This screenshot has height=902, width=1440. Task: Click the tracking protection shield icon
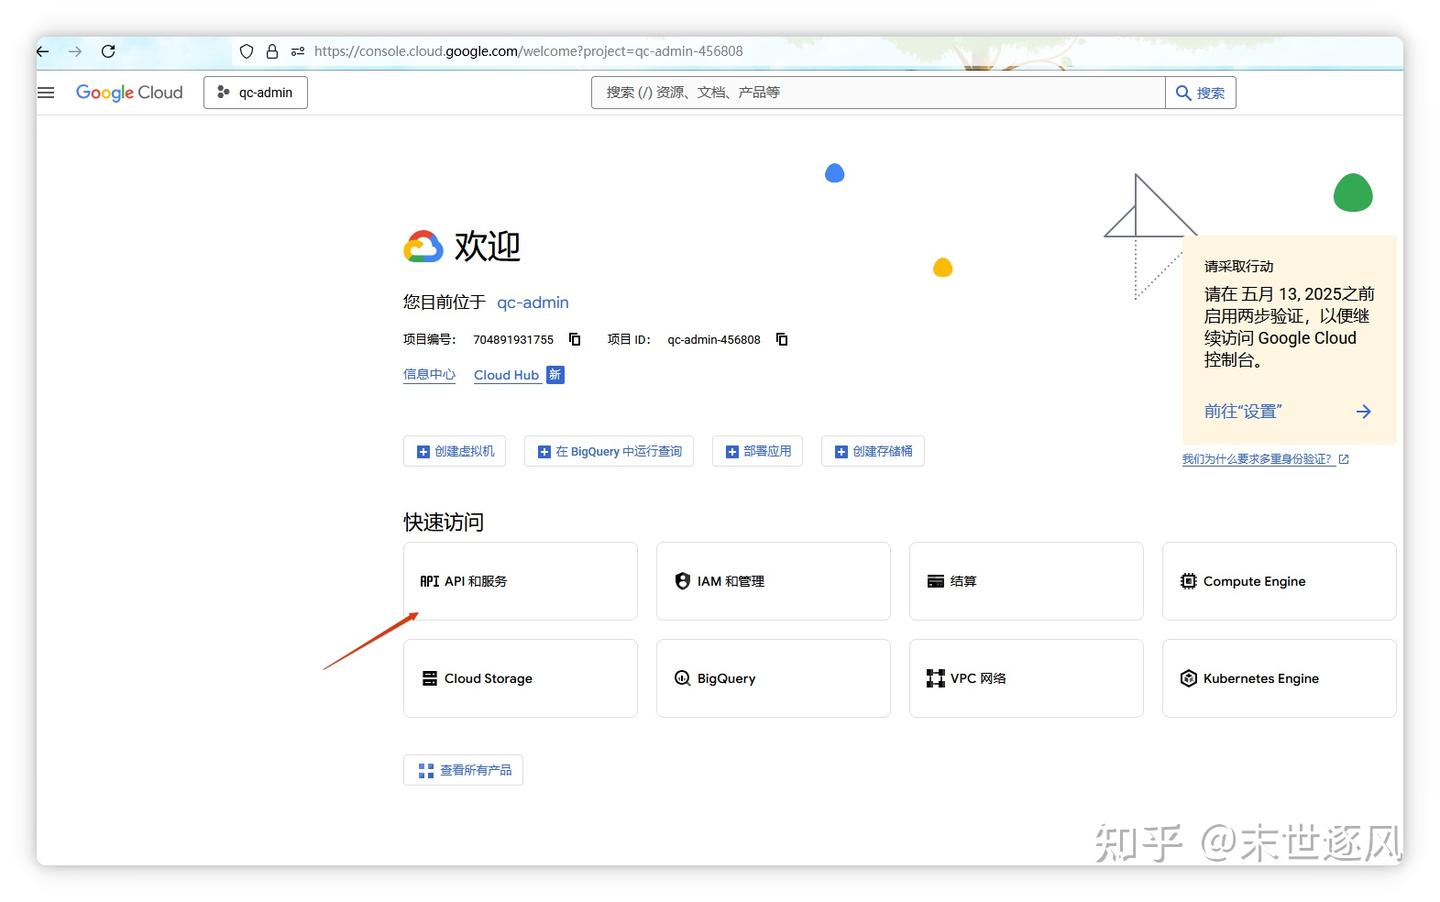point(246,51)
